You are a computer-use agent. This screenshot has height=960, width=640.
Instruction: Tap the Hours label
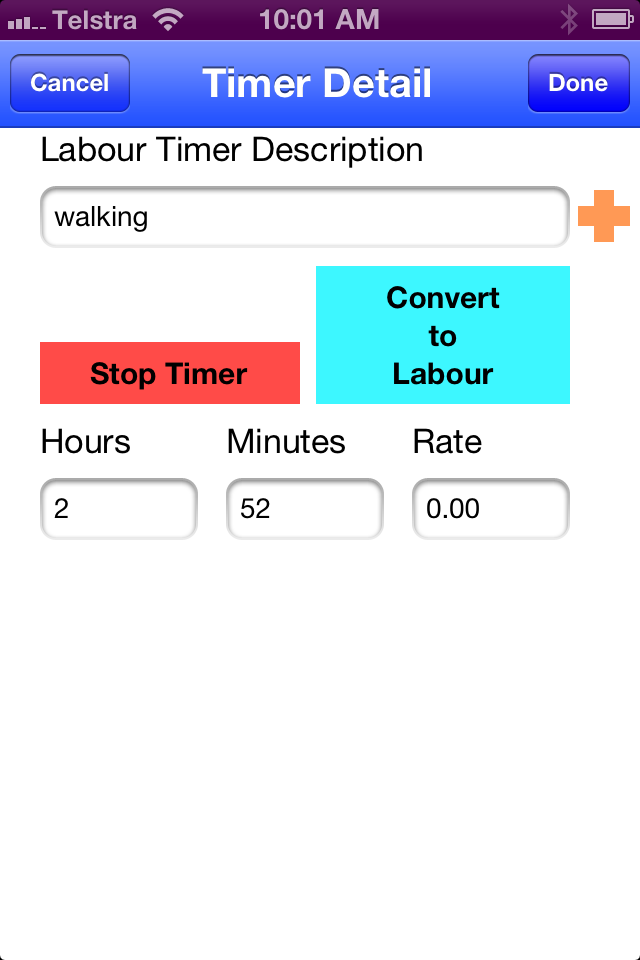pos(85,442)
